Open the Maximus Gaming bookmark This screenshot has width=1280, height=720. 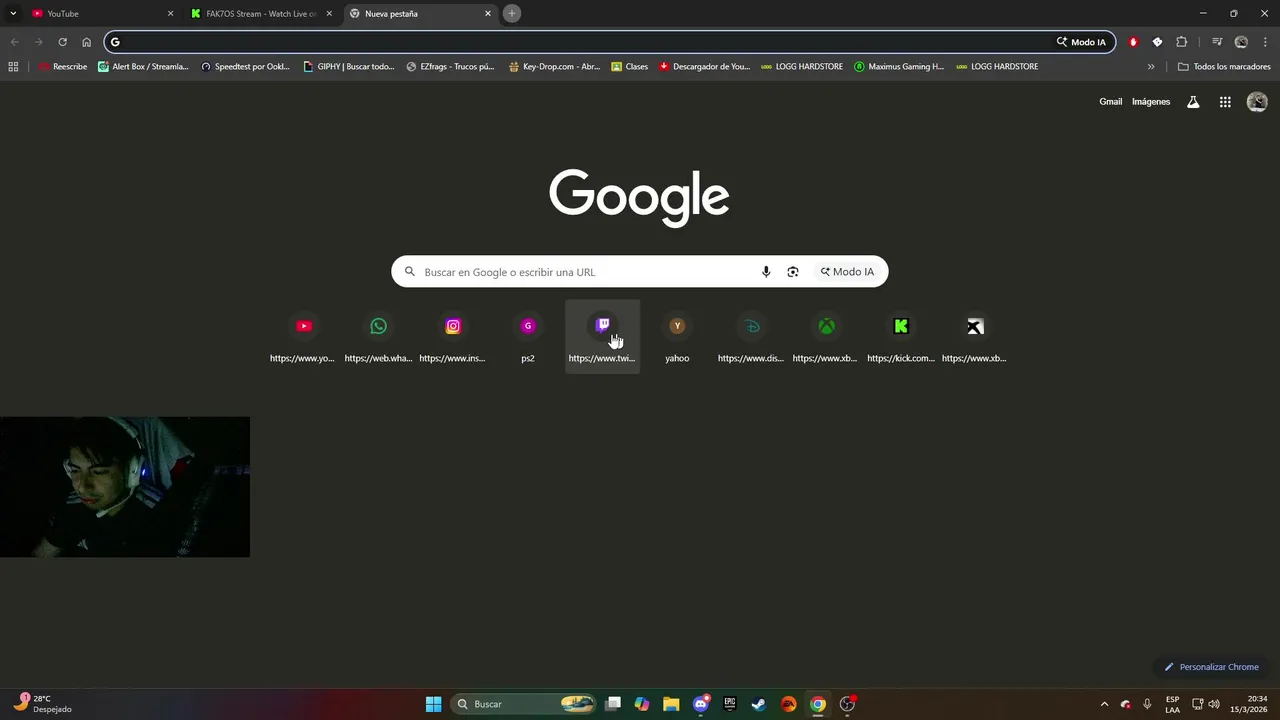point(899,67)
